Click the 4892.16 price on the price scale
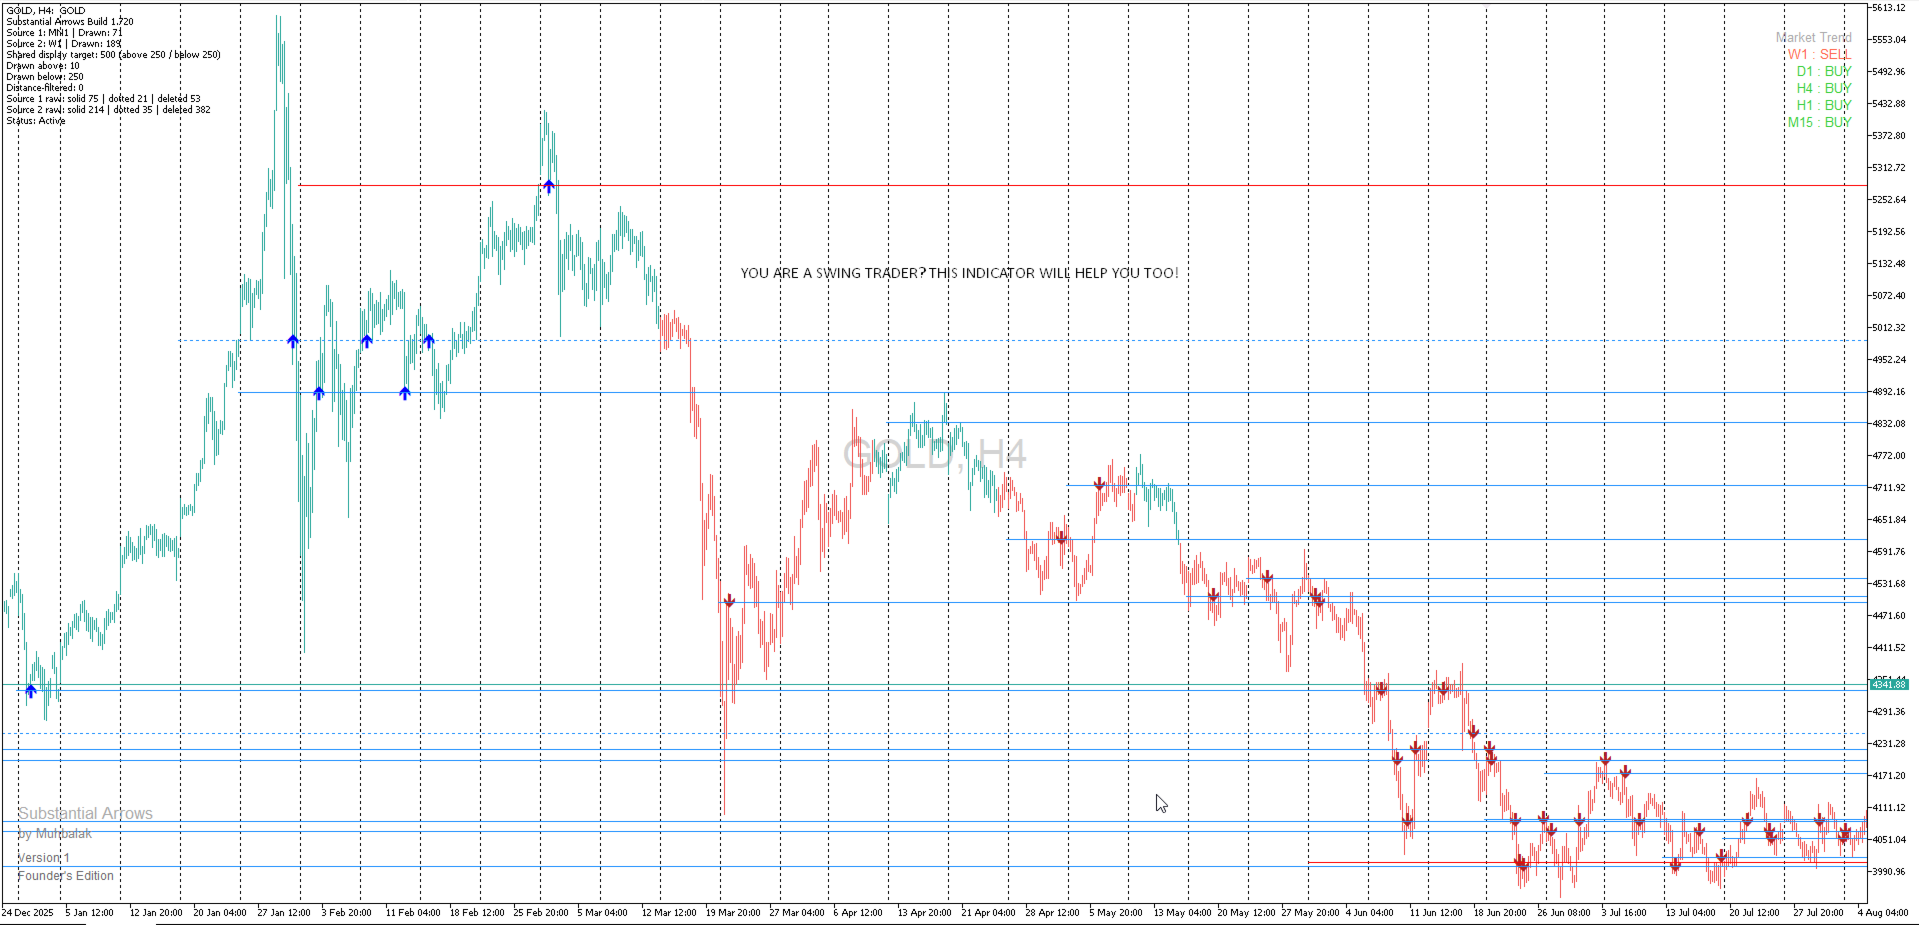 1889,392
